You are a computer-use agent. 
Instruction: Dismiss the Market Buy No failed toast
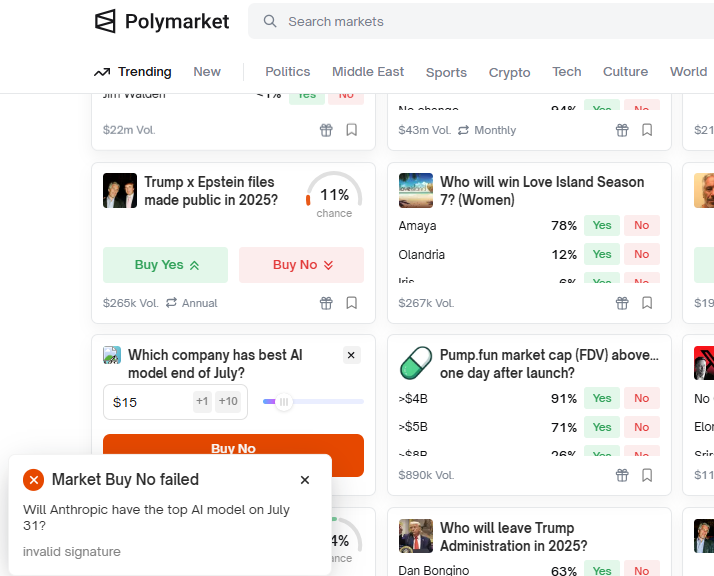[x=305, y=480]
